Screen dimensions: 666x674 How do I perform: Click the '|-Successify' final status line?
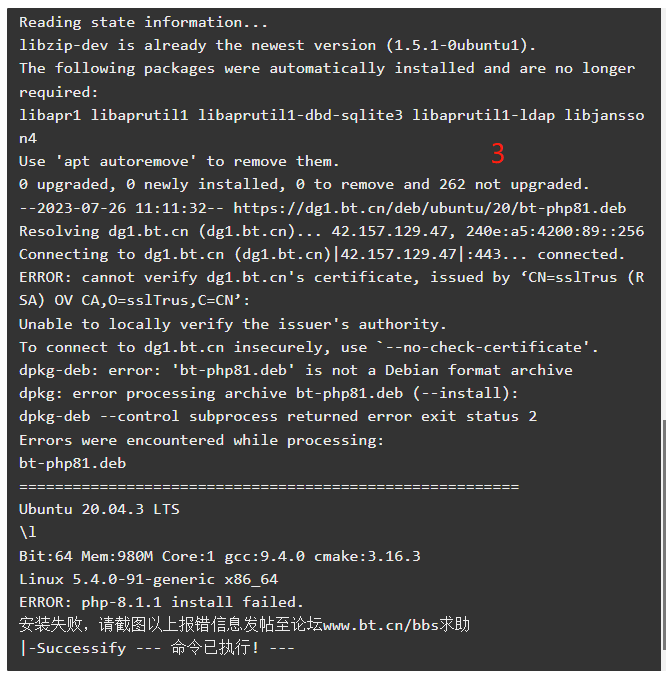coord(157,648)
